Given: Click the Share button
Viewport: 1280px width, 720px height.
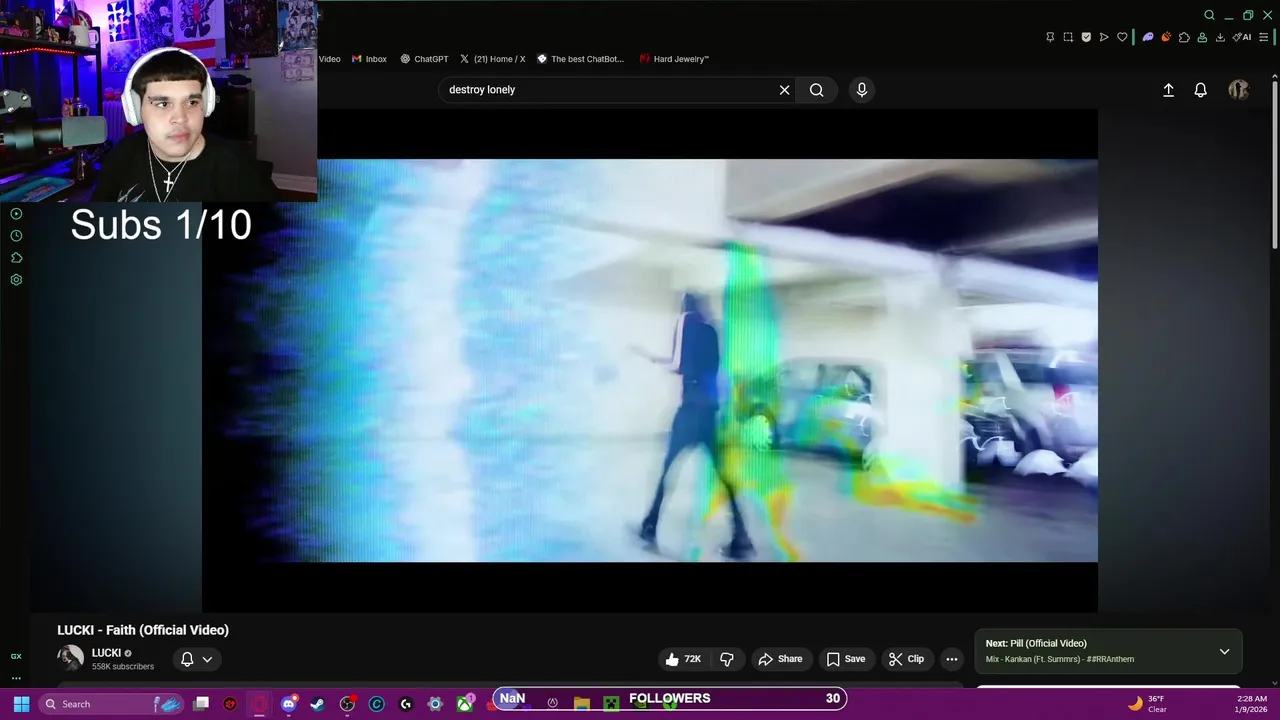Looking at the screenshot, I should [x=780, y=659].
